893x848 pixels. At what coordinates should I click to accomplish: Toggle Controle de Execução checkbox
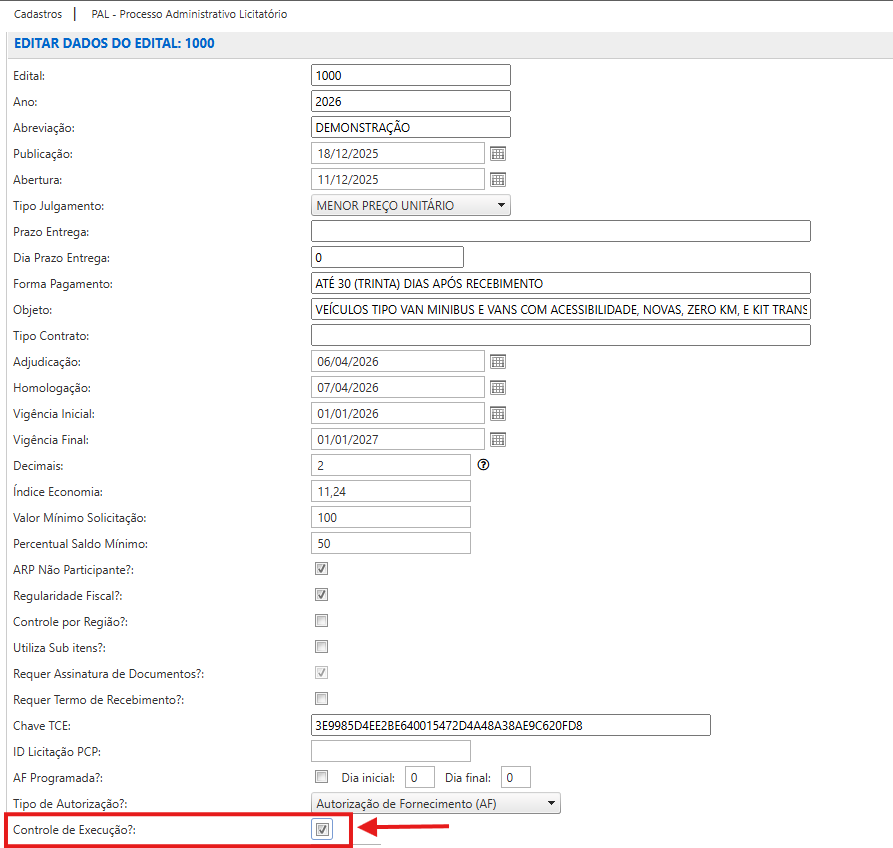(x=322, y=829)
